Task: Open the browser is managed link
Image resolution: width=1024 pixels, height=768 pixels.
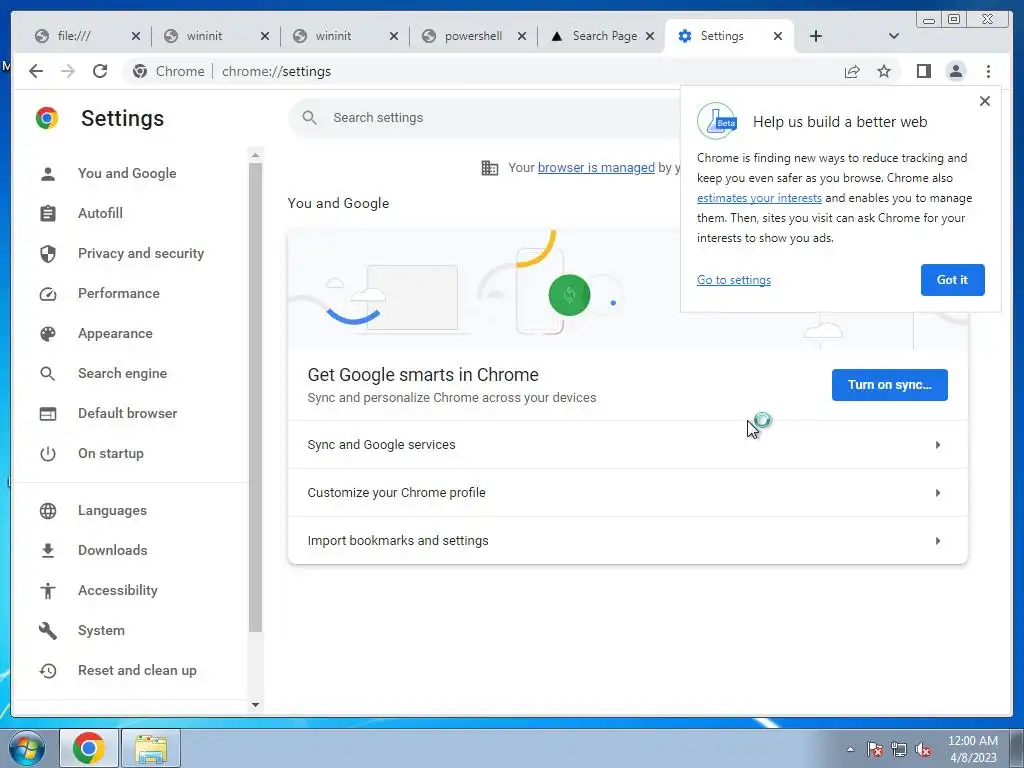Action: tap(596, 168)
